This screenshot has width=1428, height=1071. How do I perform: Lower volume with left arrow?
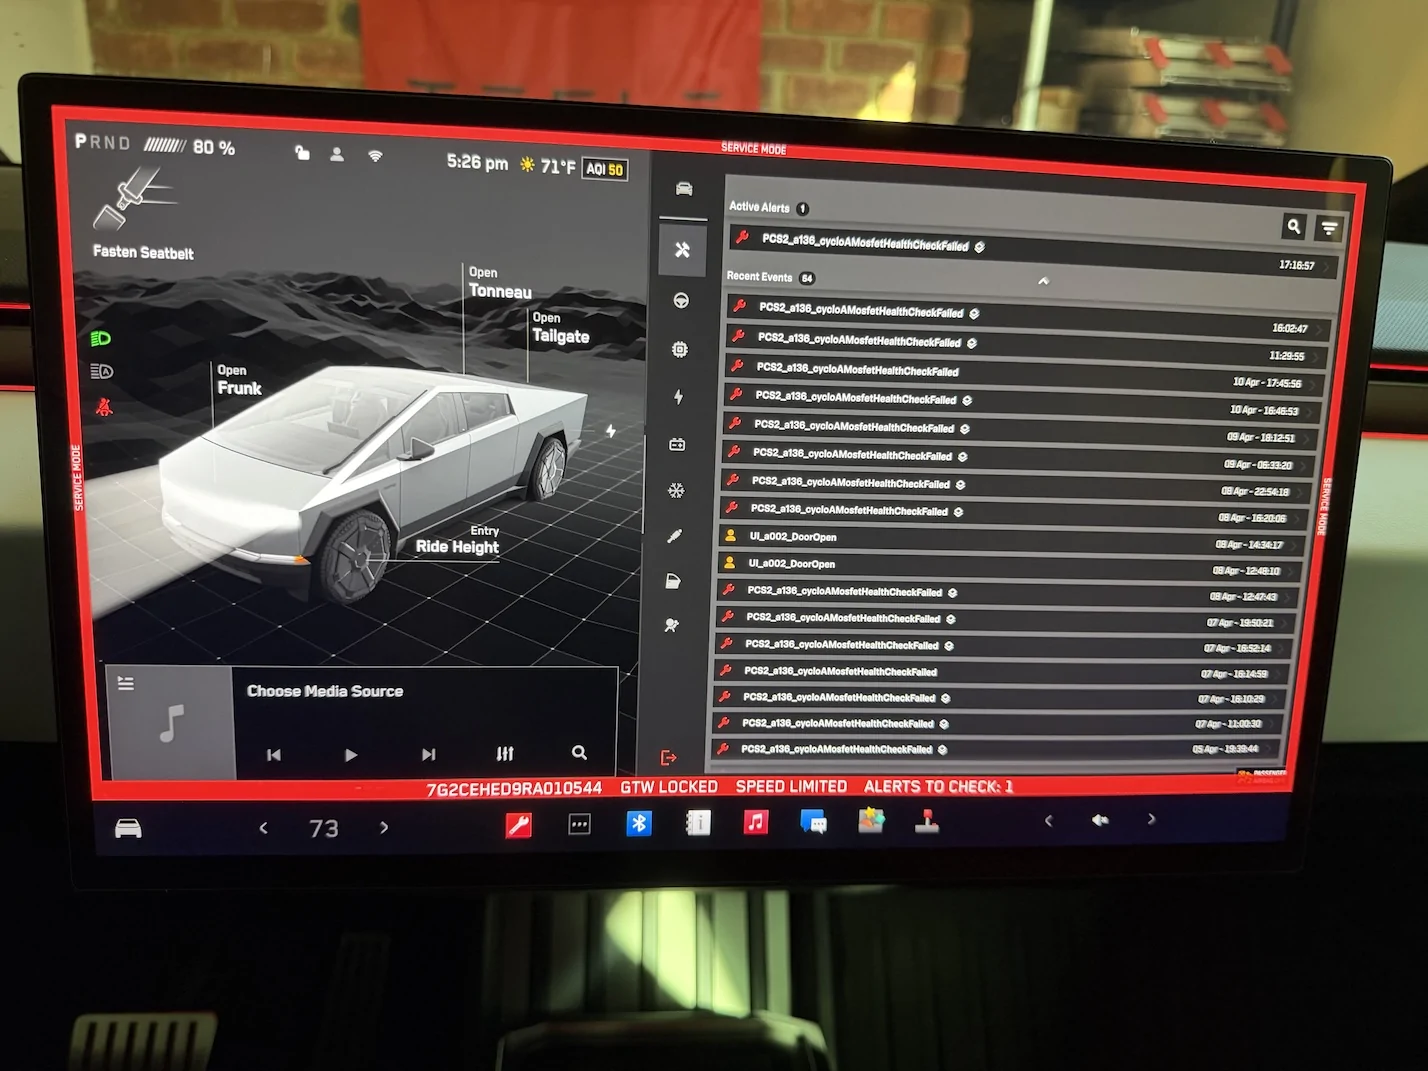pyautogui.click(x=1048, y=821)
